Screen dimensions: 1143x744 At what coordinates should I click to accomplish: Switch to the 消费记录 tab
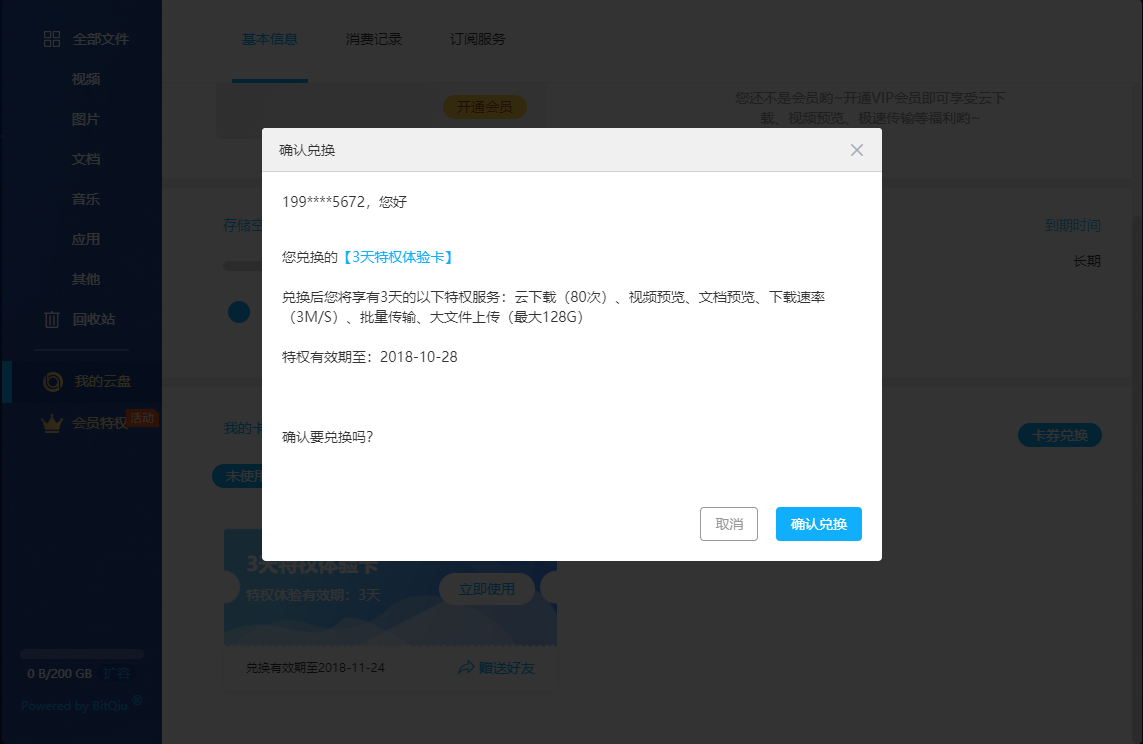[373, 40]
